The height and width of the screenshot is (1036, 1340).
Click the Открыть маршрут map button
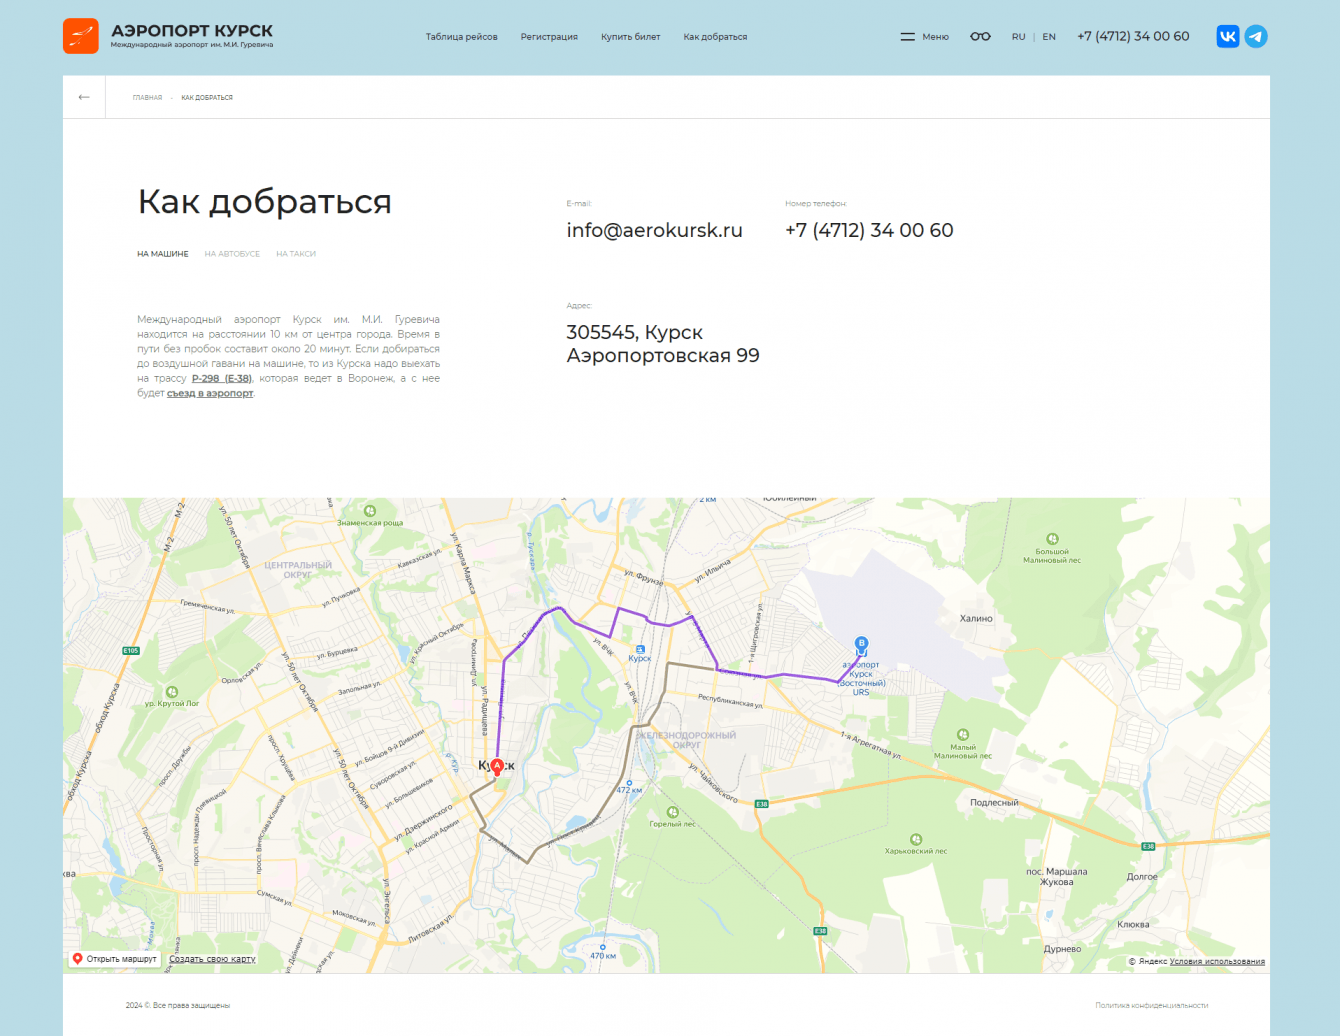(x=115, y=959)
